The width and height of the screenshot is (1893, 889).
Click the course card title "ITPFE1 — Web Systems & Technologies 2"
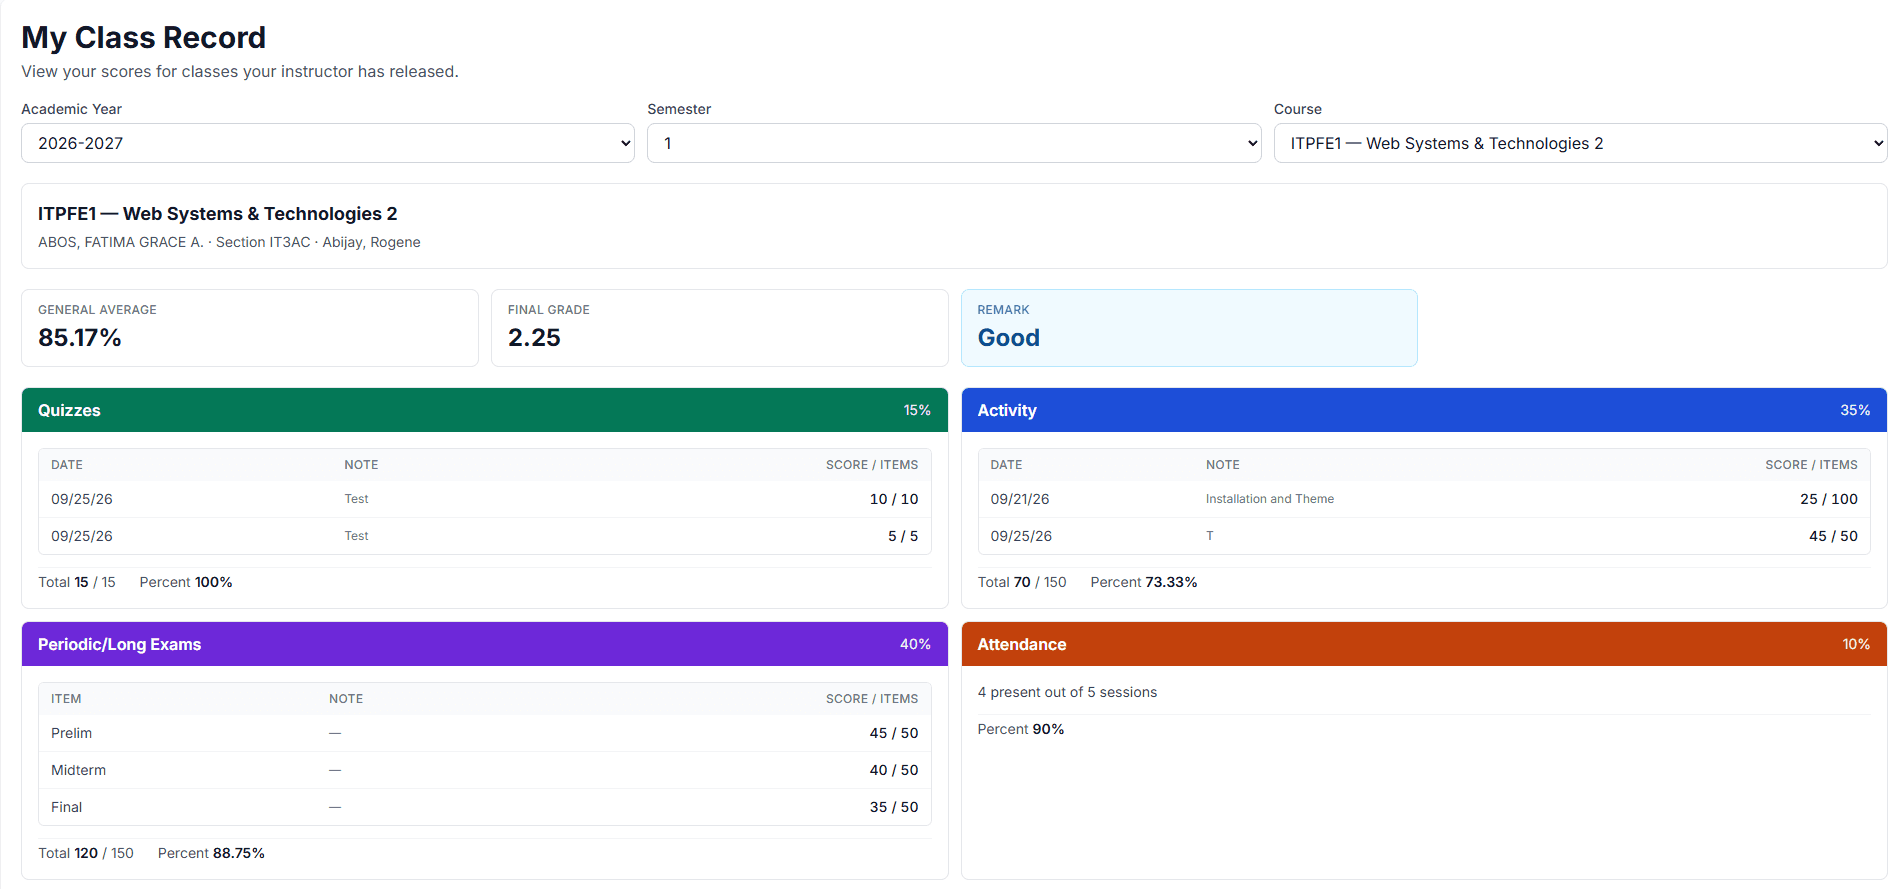coord(218,214)
